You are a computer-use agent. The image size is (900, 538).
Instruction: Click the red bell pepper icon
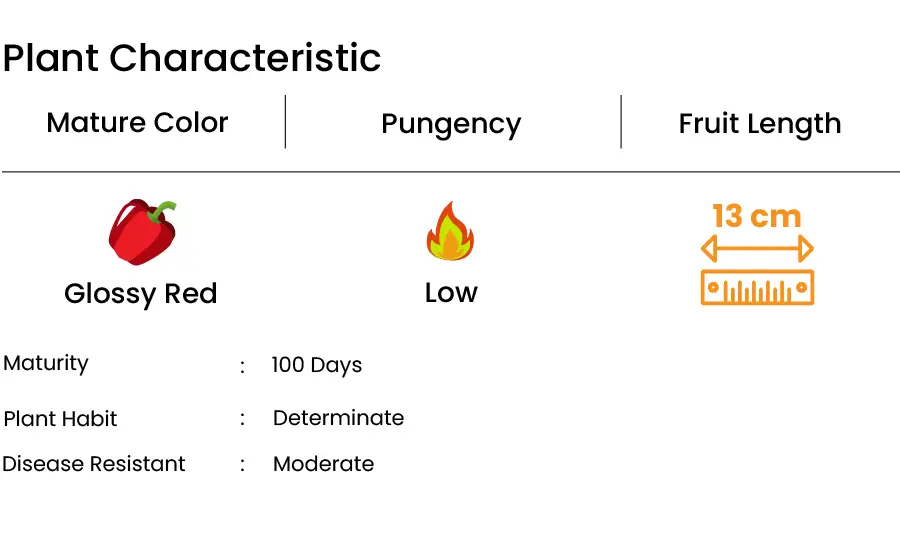tap(142, 232)
